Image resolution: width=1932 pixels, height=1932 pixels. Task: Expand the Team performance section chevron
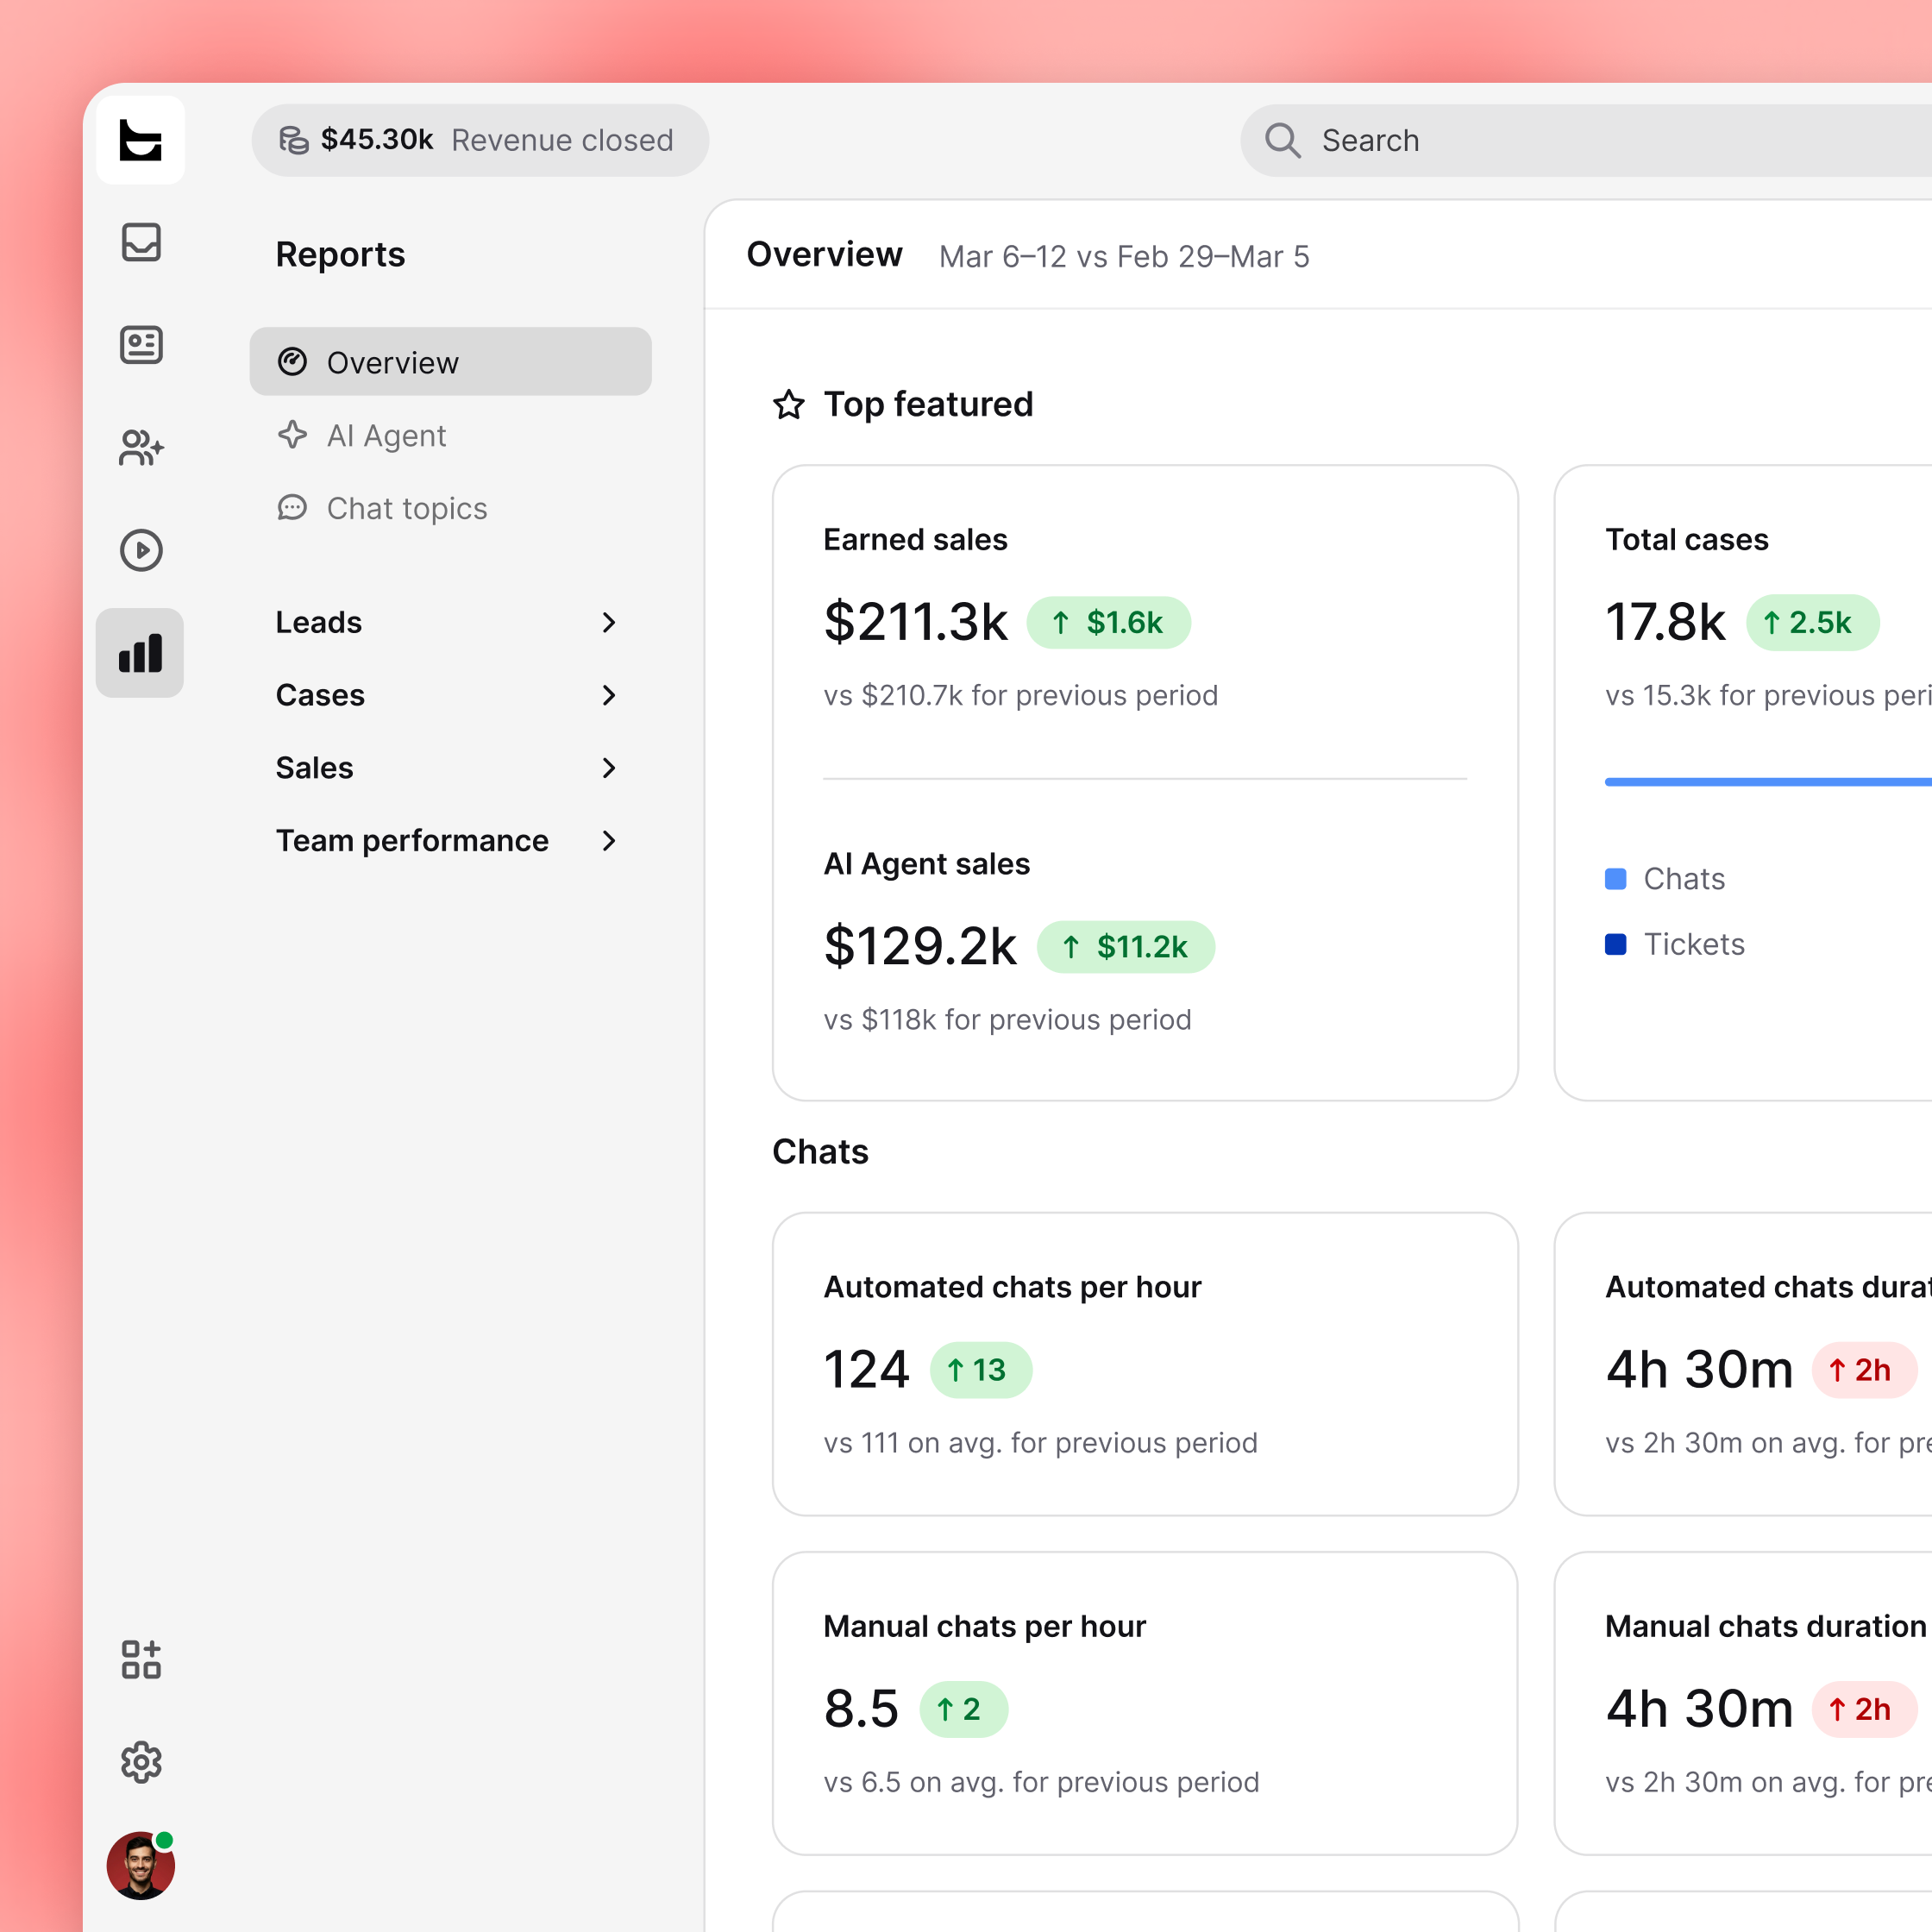(609, 841)
